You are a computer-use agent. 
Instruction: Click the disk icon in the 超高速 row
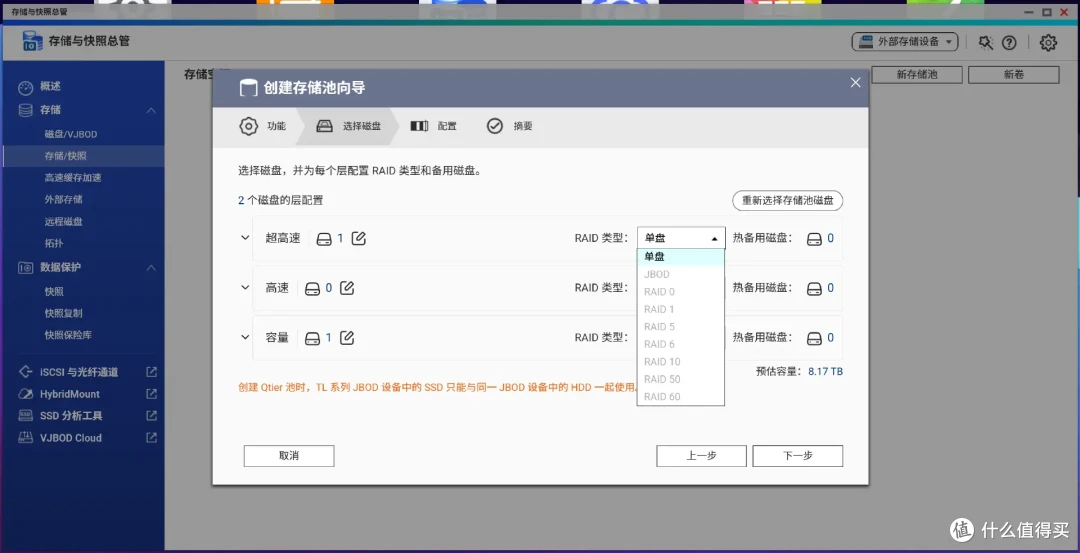click(x=324, y=239)
